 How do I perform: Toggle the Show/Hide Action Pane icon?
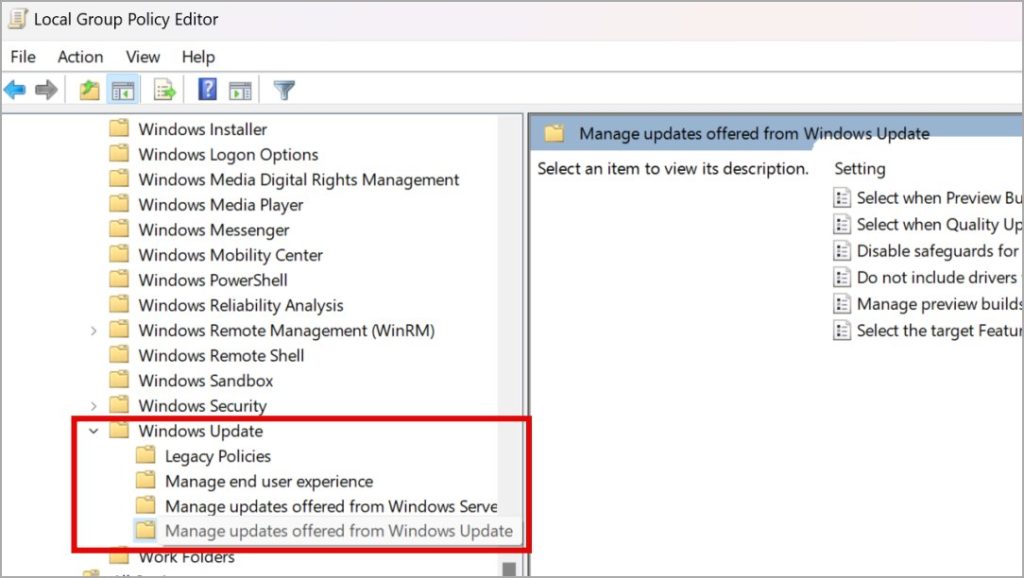(x=239, y=89)
